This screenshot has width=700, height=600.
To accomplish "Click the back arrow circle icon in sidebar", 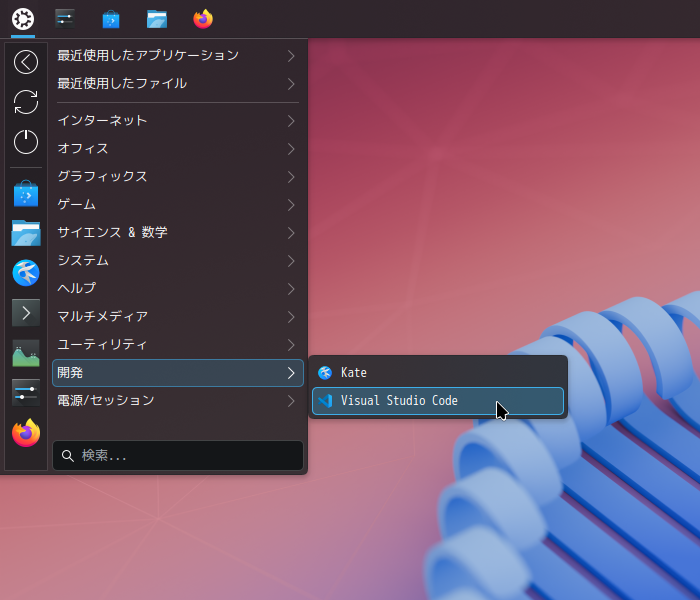I will 26,62.
